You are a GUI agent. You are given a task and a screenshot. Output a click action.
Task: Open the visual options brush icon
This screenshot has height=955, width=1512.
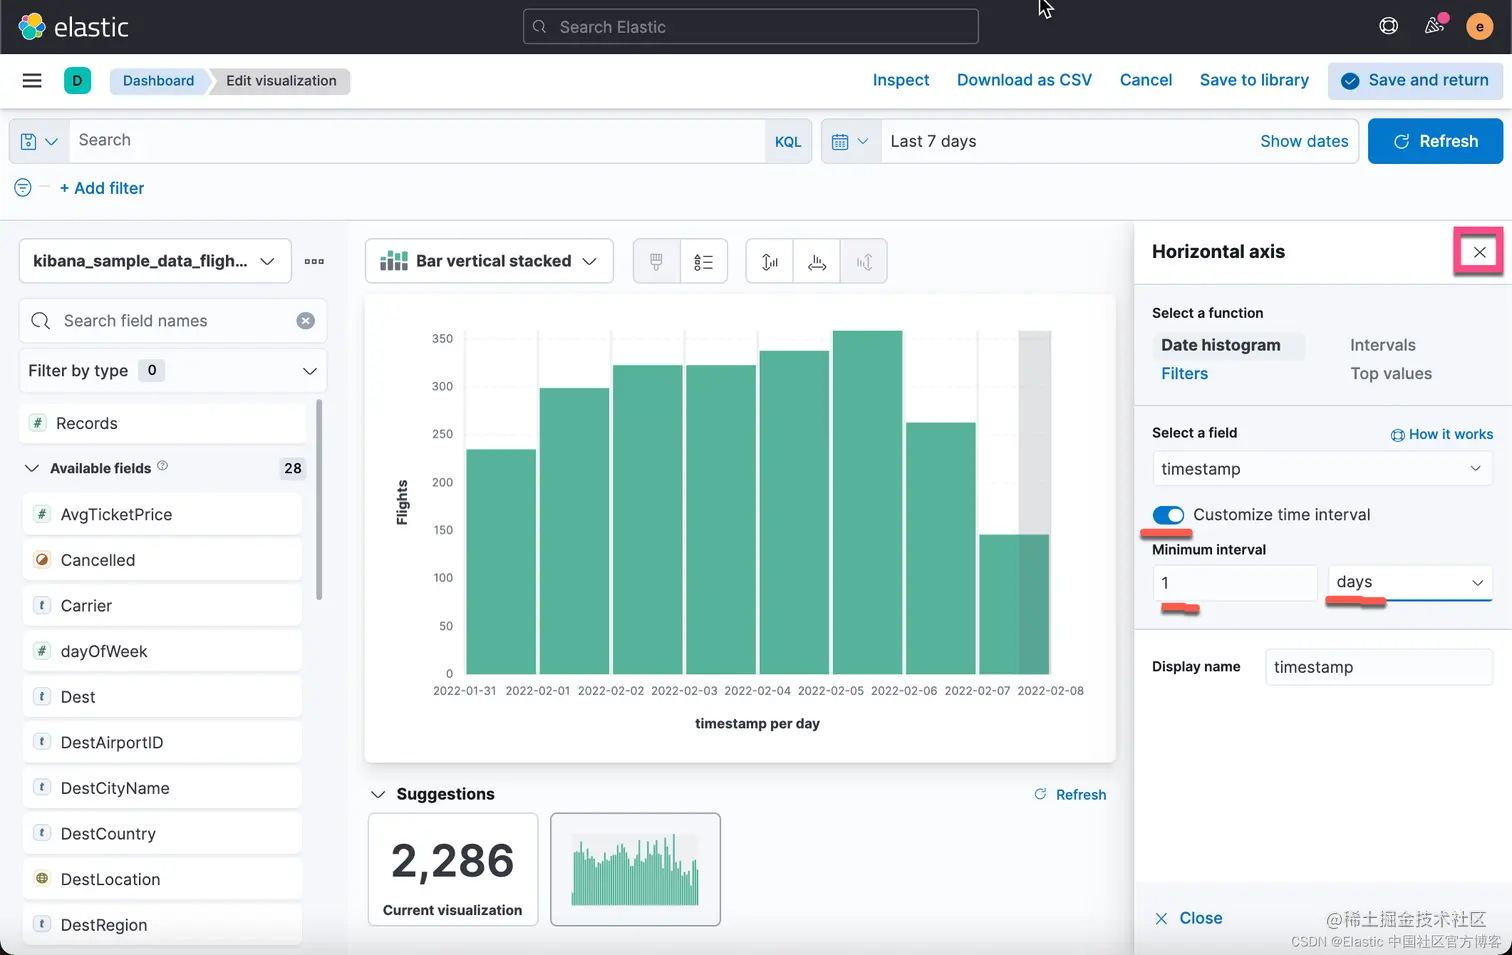[656, 262]
